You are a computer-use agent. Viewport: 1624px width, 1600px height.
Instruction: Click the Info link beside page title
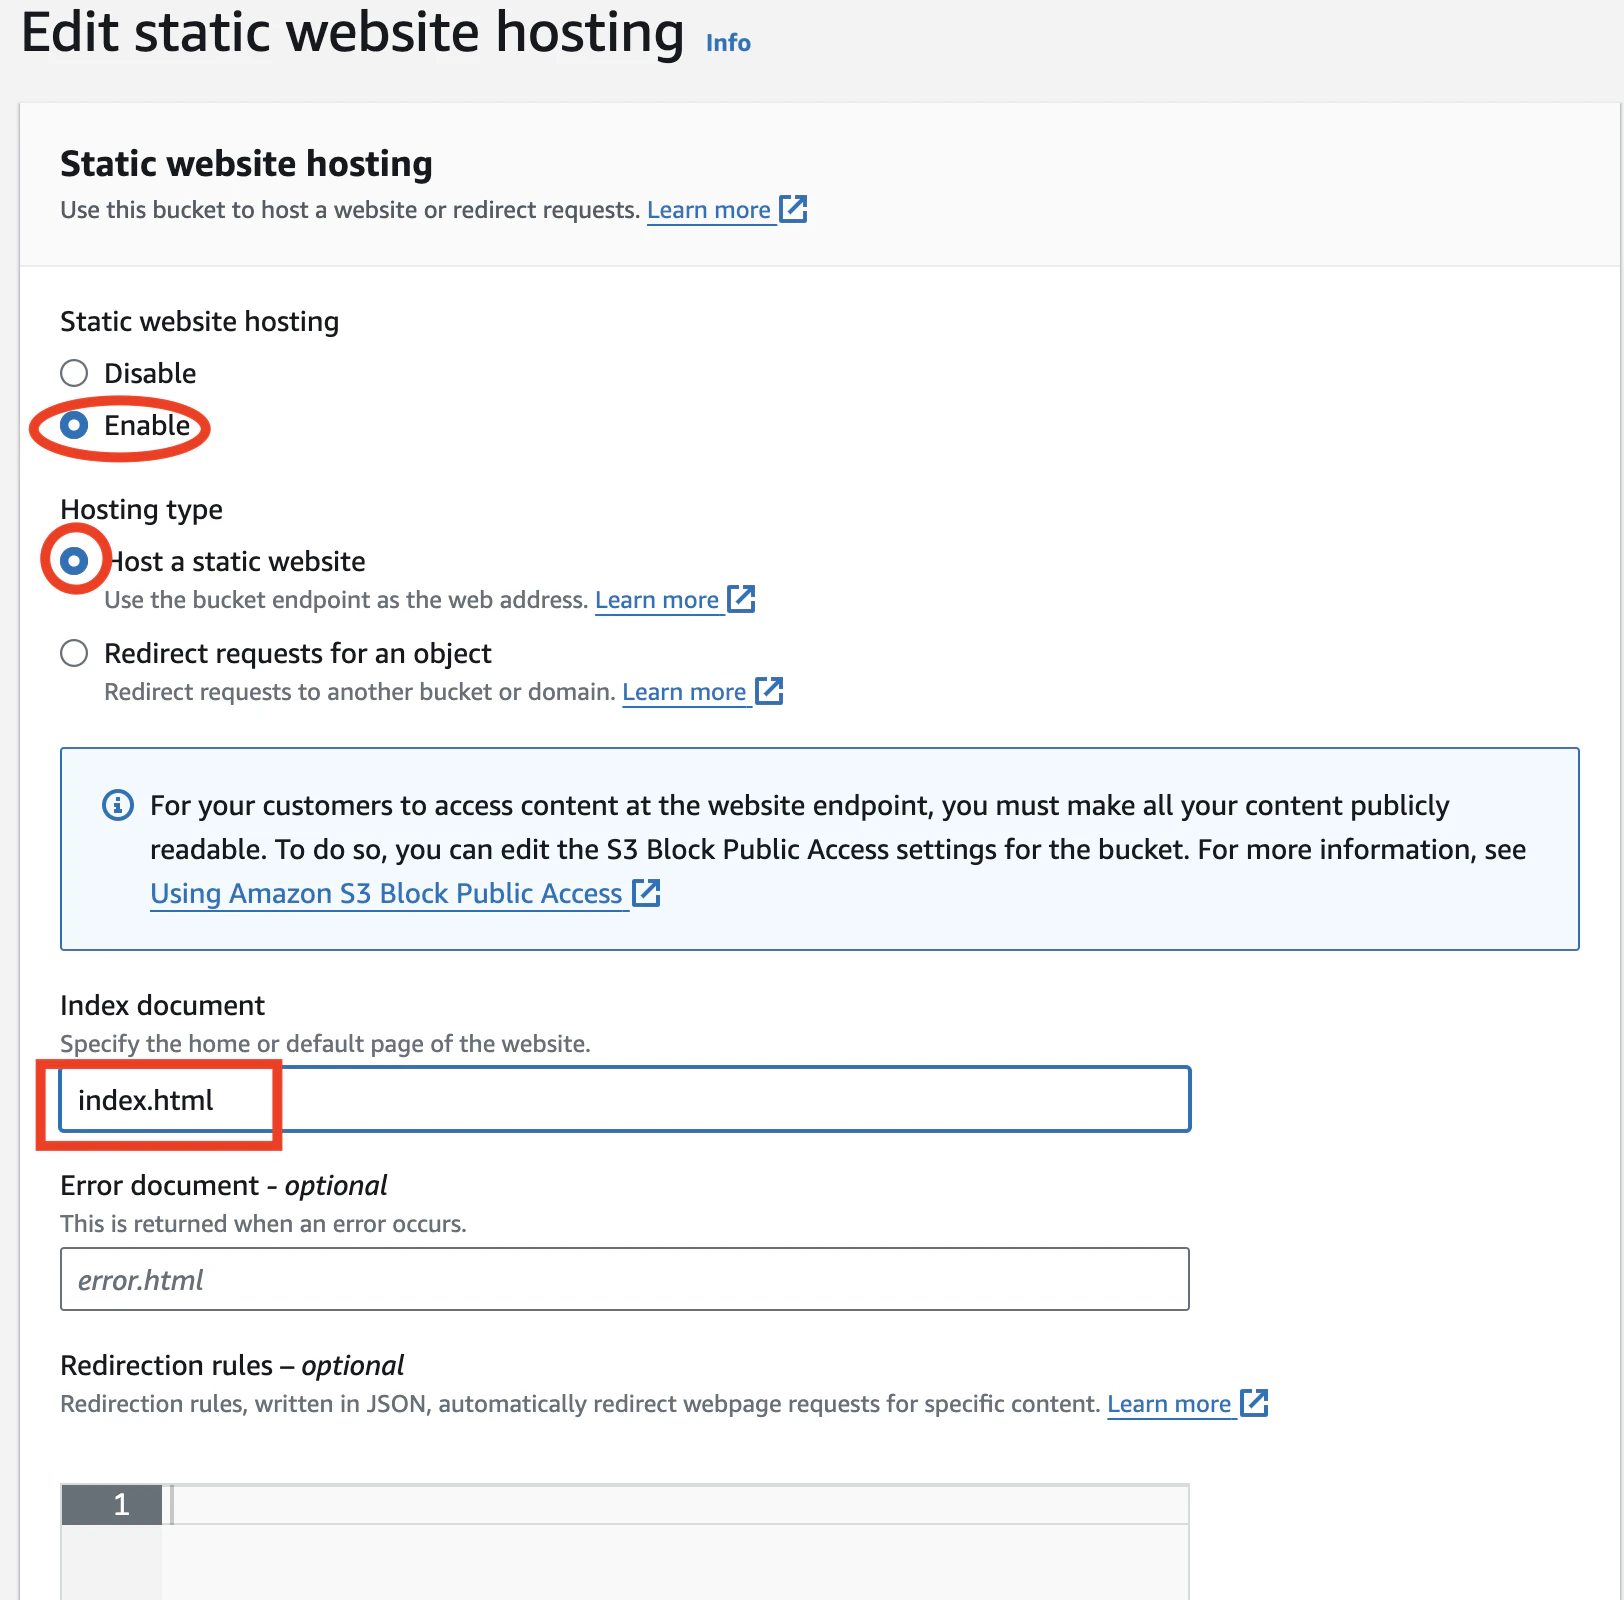[x=728, y=43]
